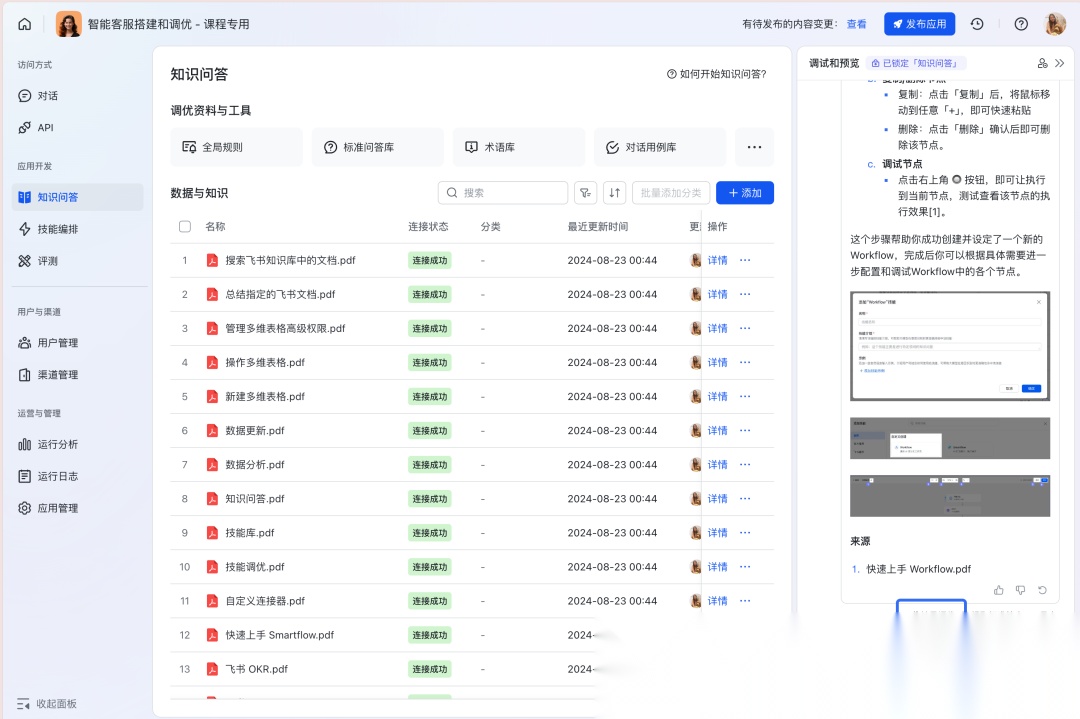Open more options for 管理多维表格高级权限.pdf
The width and height of the screenshot is (1080, 719).
tap(745, 329)
